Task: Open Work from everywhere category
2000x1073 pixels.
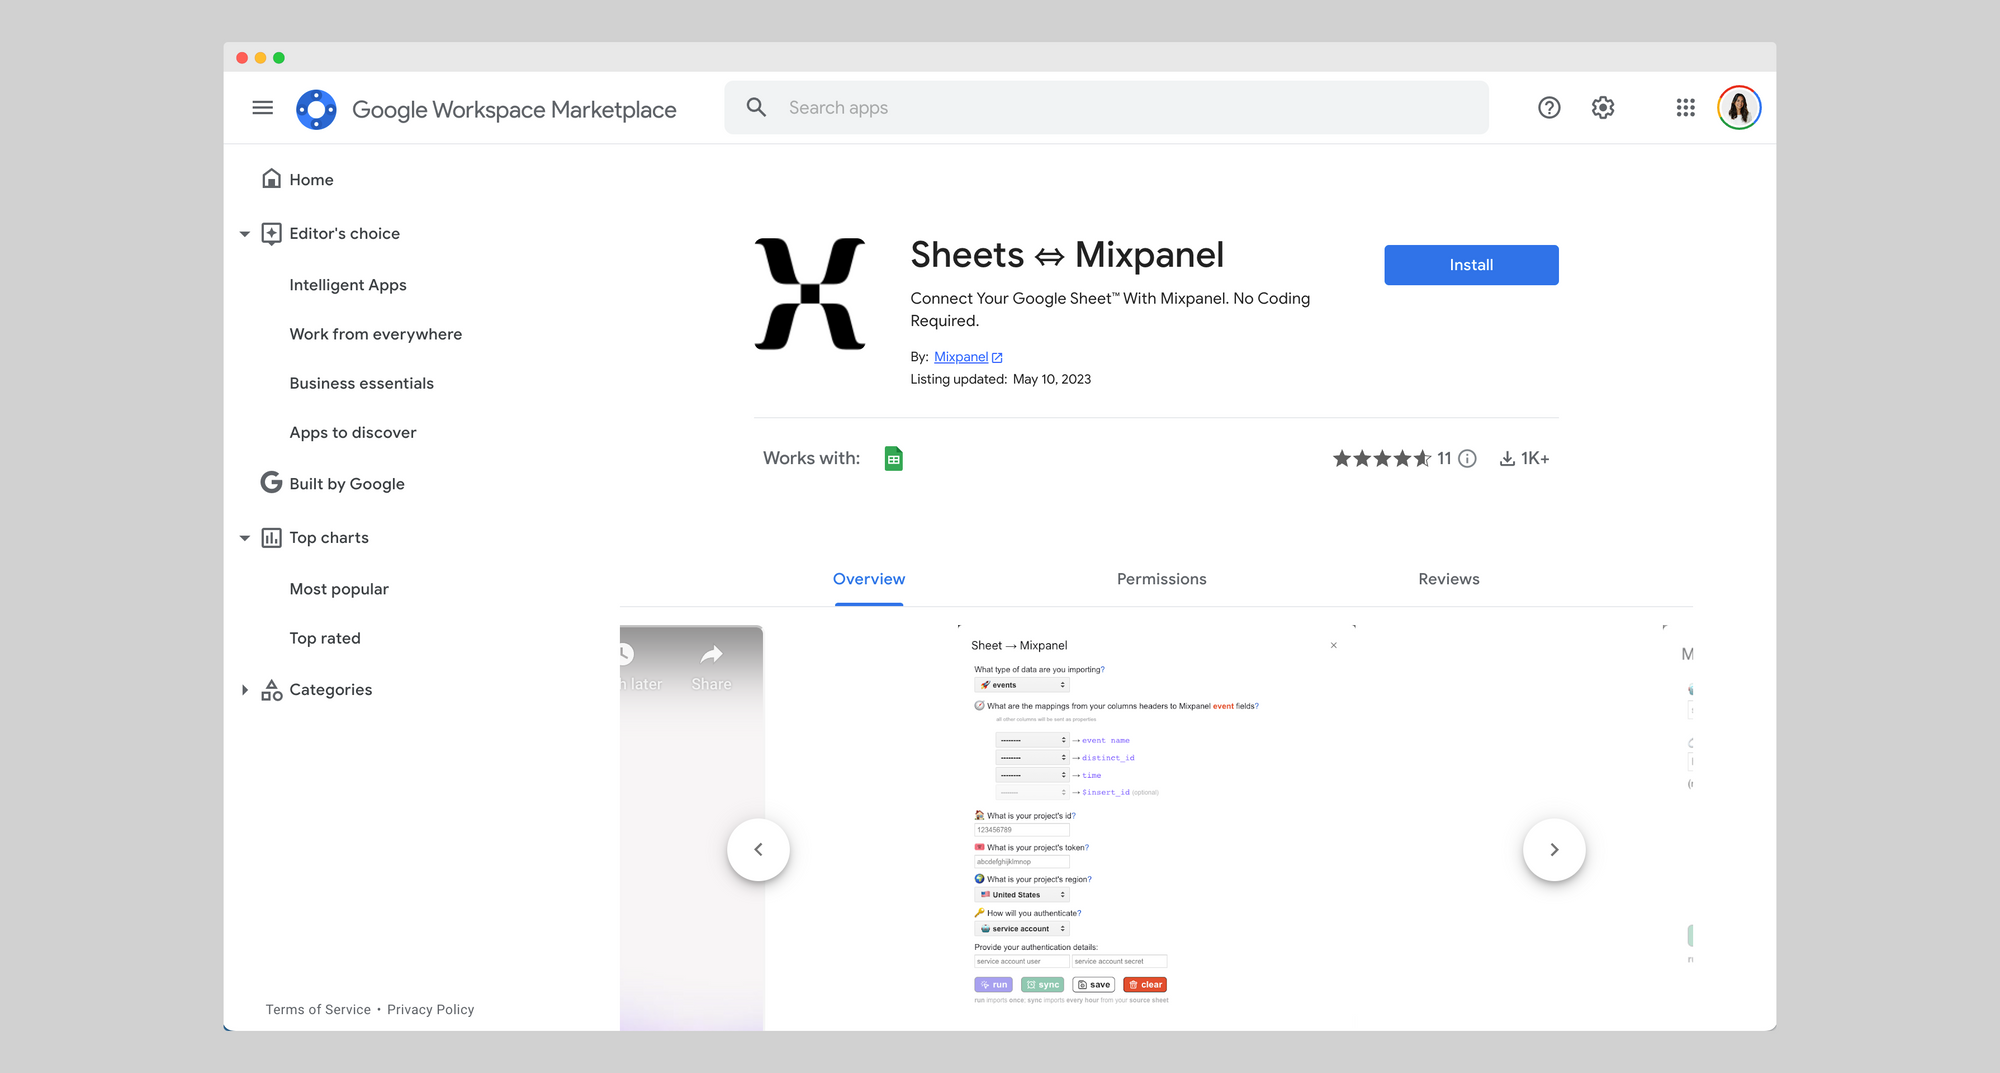Action: point(375,334)
